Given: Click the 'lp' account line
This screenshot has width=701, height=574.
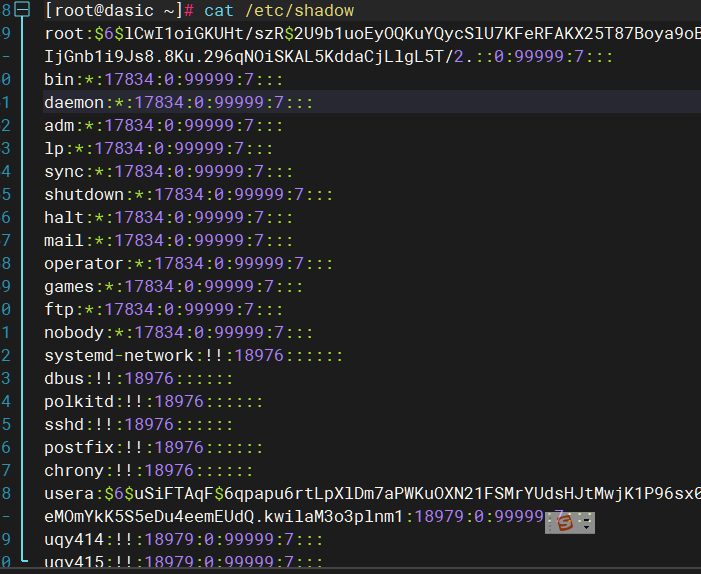Looking at the screenshot, I should (159, 148).
